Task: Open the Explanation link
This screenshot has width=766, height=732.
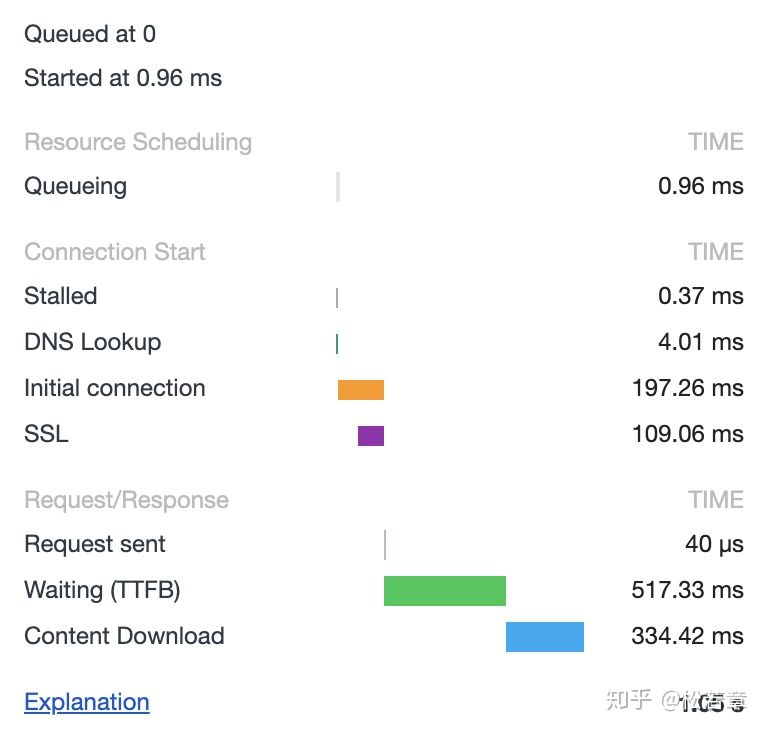Action: (x=86, y=702)
